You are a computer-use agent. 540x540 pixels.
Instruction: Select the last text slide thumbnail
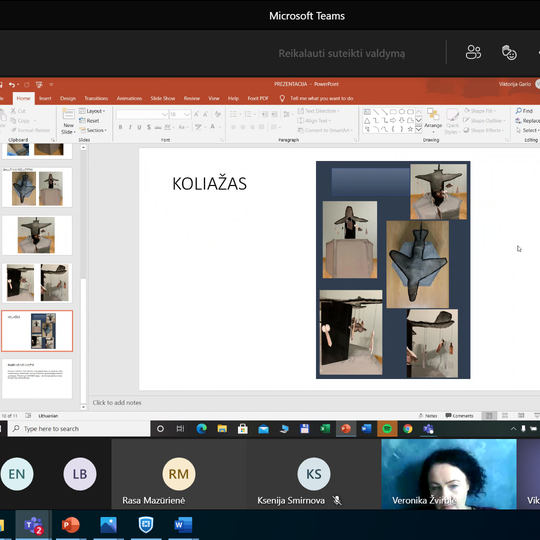[x=37, y=378]
